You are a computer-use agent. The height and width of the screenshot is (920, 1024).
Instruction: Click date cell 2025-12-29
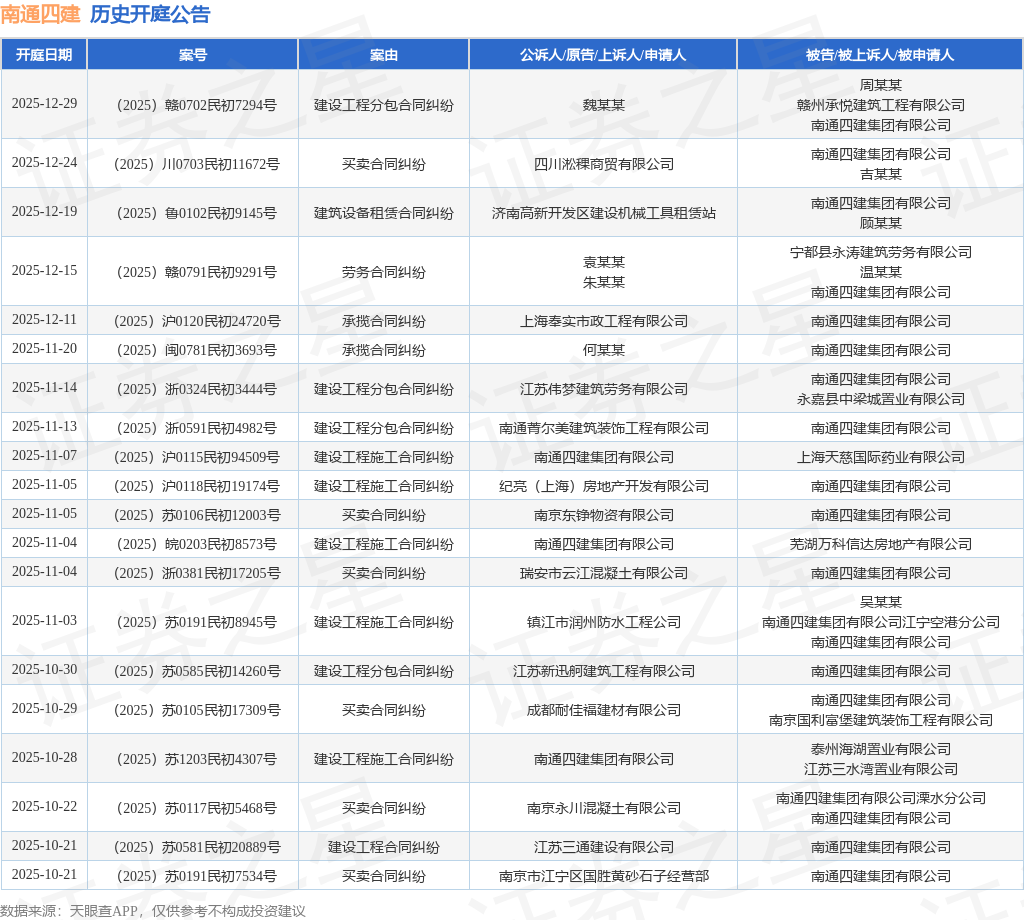tap(44, 104)
